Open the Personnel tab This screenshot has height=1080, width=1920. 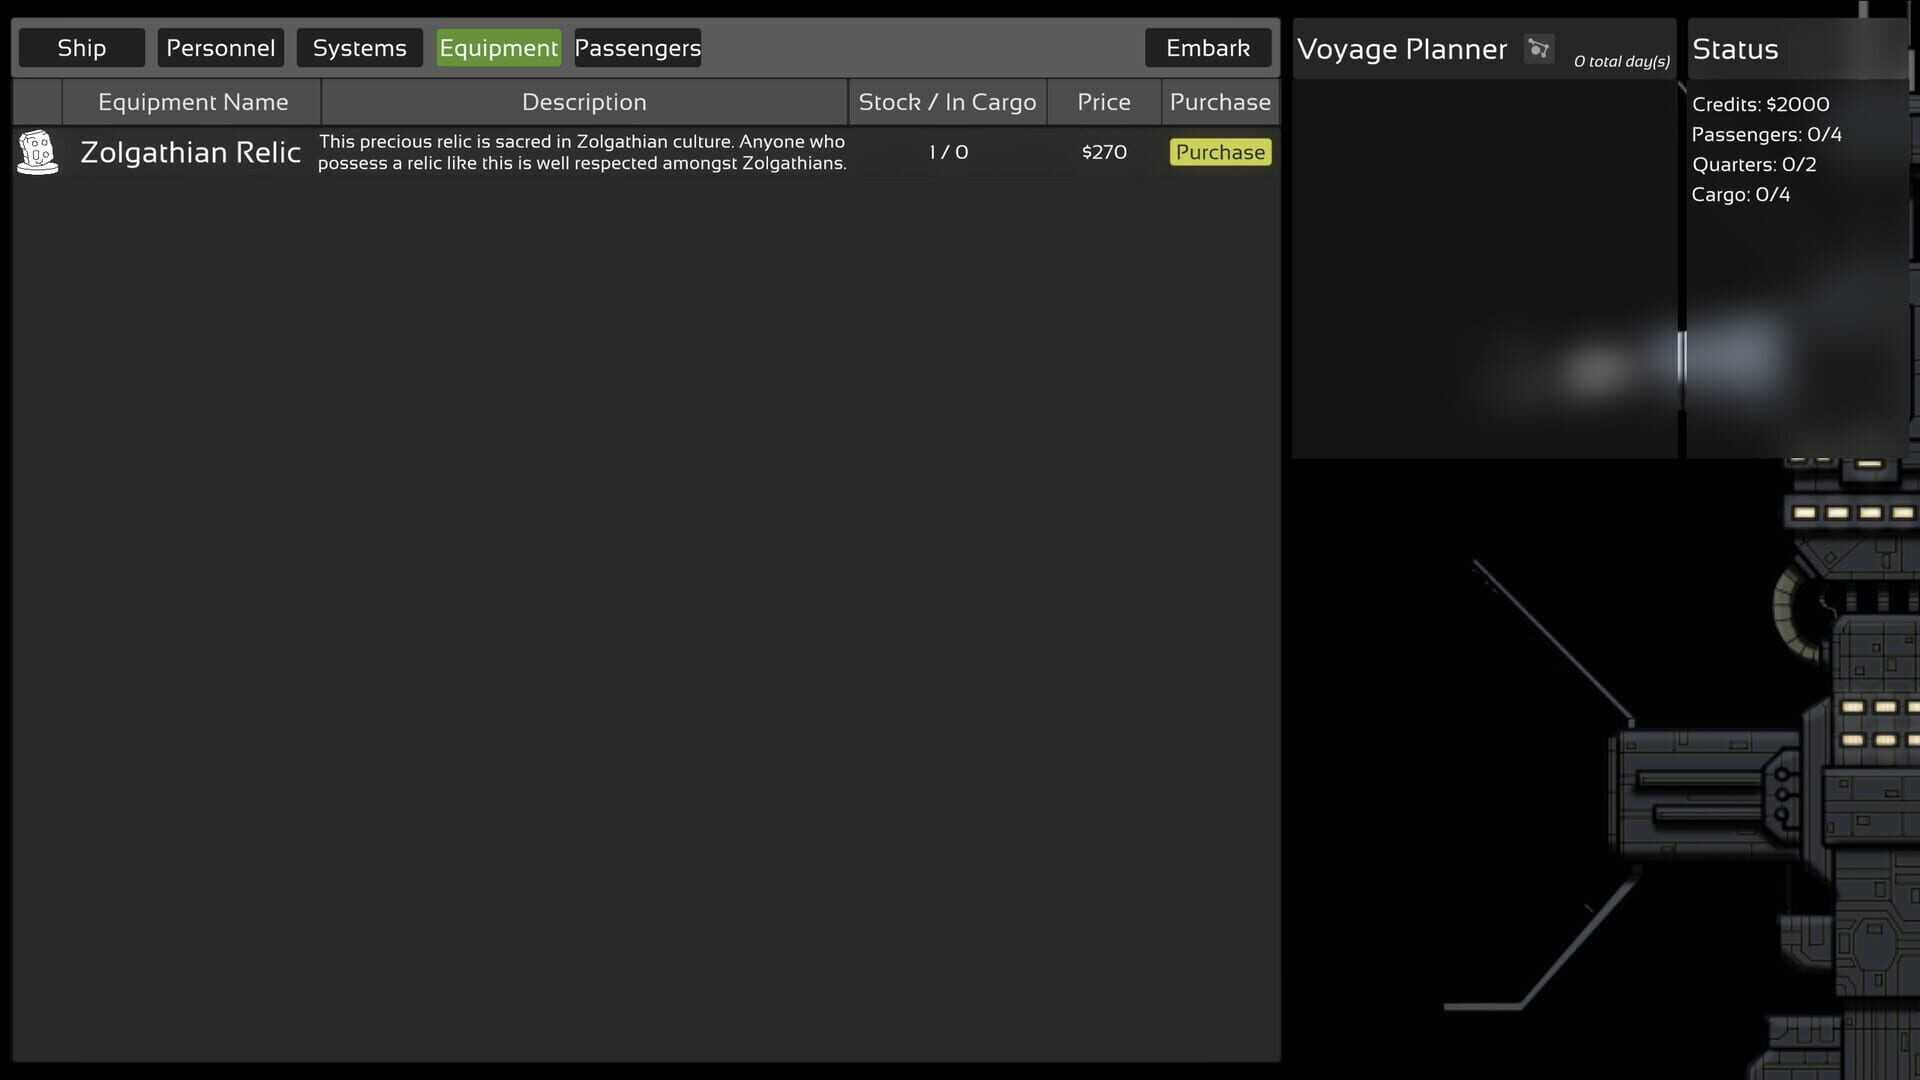pos(220,47)
